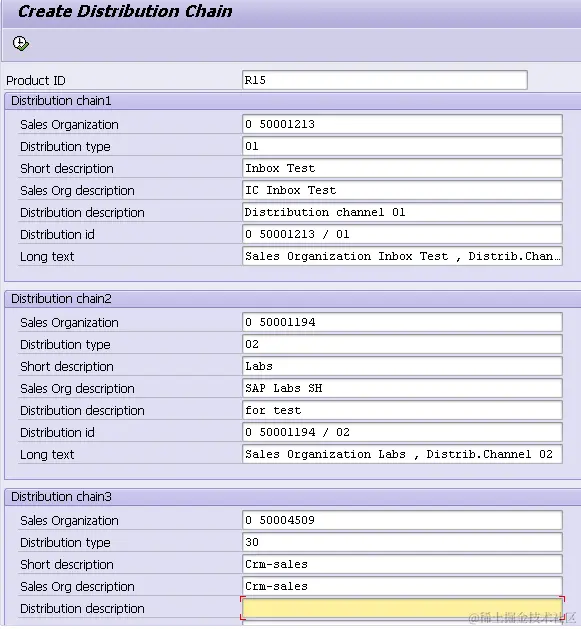Click chain2 Short description label

click(67, 367)
